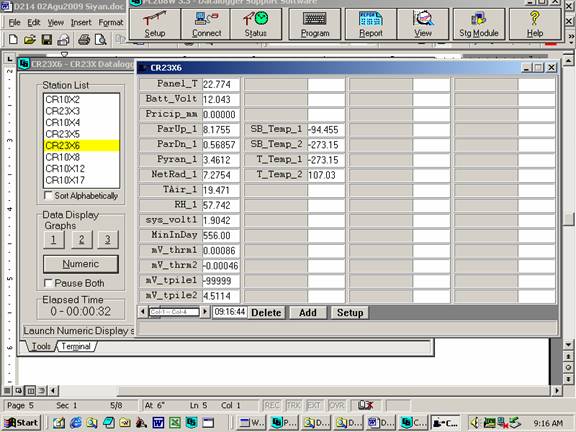The height and width of the screenshot is (432, 576).
Task: Click Word's Print Preview icon
Action: tap(100, 39)
